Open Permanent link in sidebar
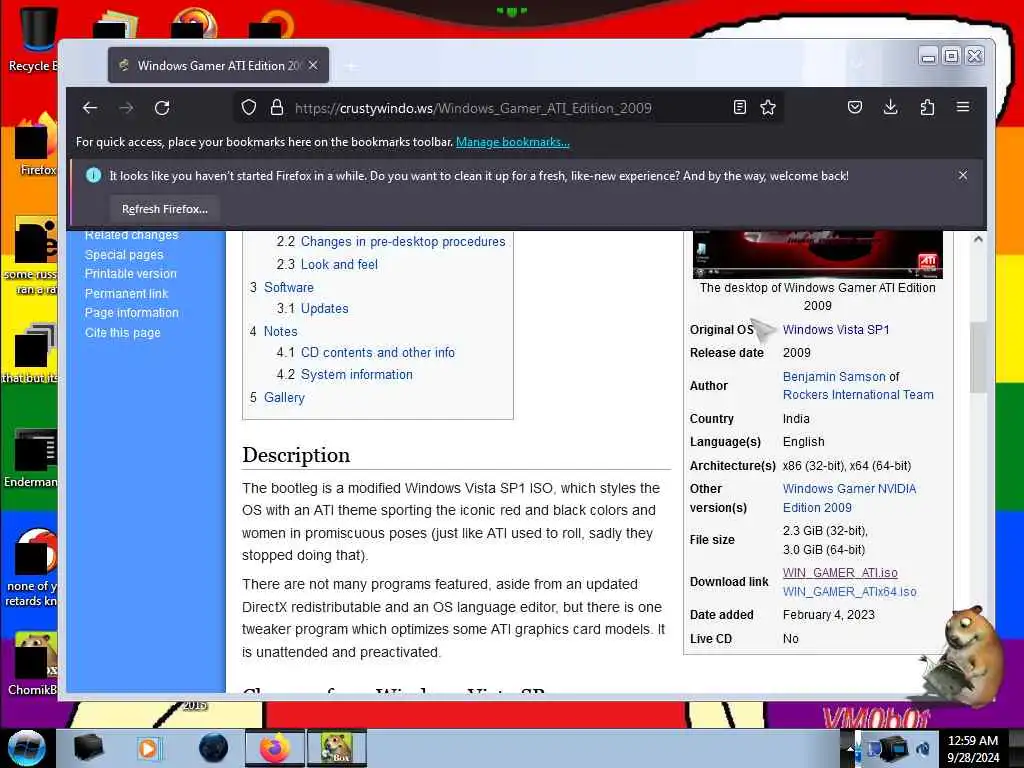This screenshot has height=768, width=1024. coord(127,294)
